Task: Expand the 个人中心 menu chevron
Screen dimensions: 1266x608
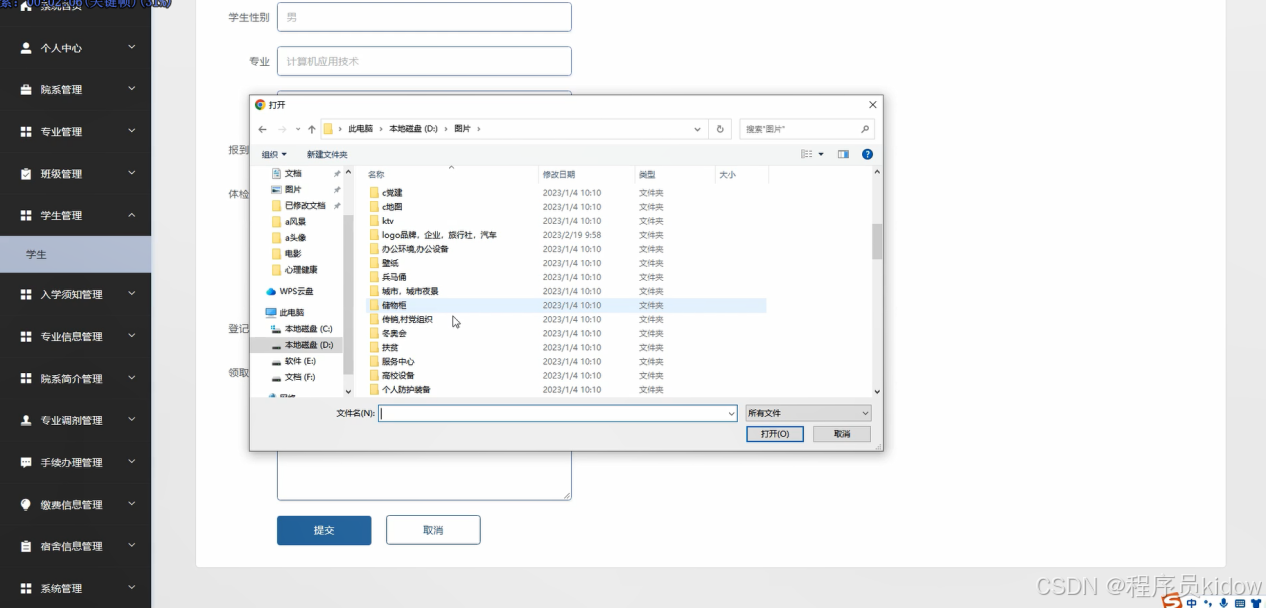Action: pos(132,47)
